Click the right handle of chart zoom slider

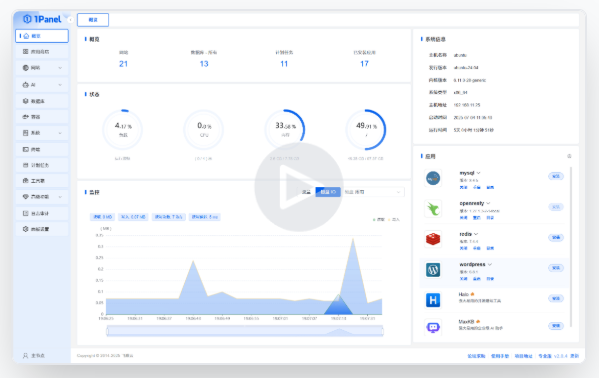click(x=382, y=331)
